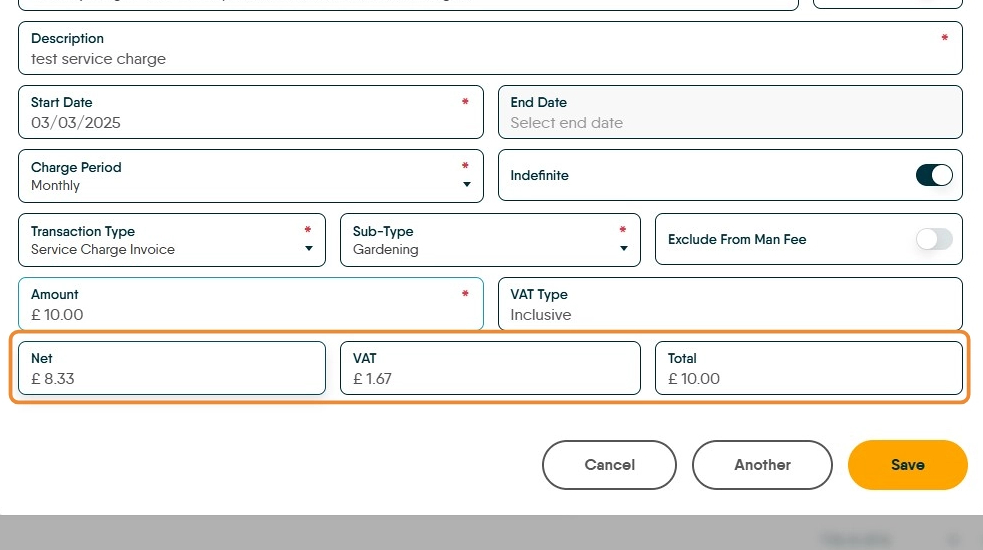Click the VAT Type Inclusive field

click(730, 315)
